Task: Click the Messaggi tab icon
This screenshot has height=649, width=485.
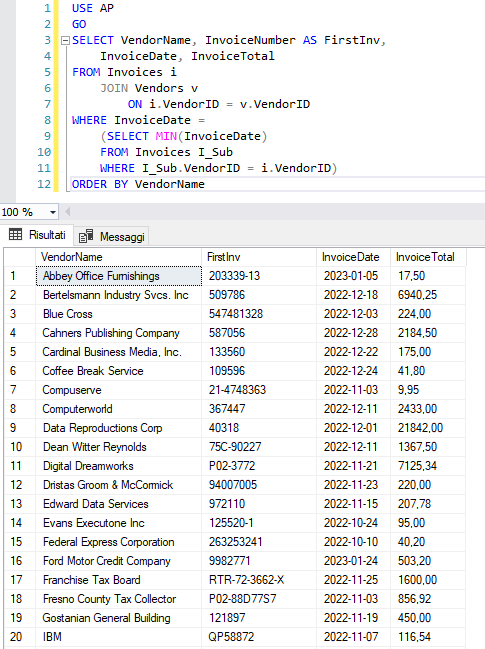Action: (x=86, y=236)
